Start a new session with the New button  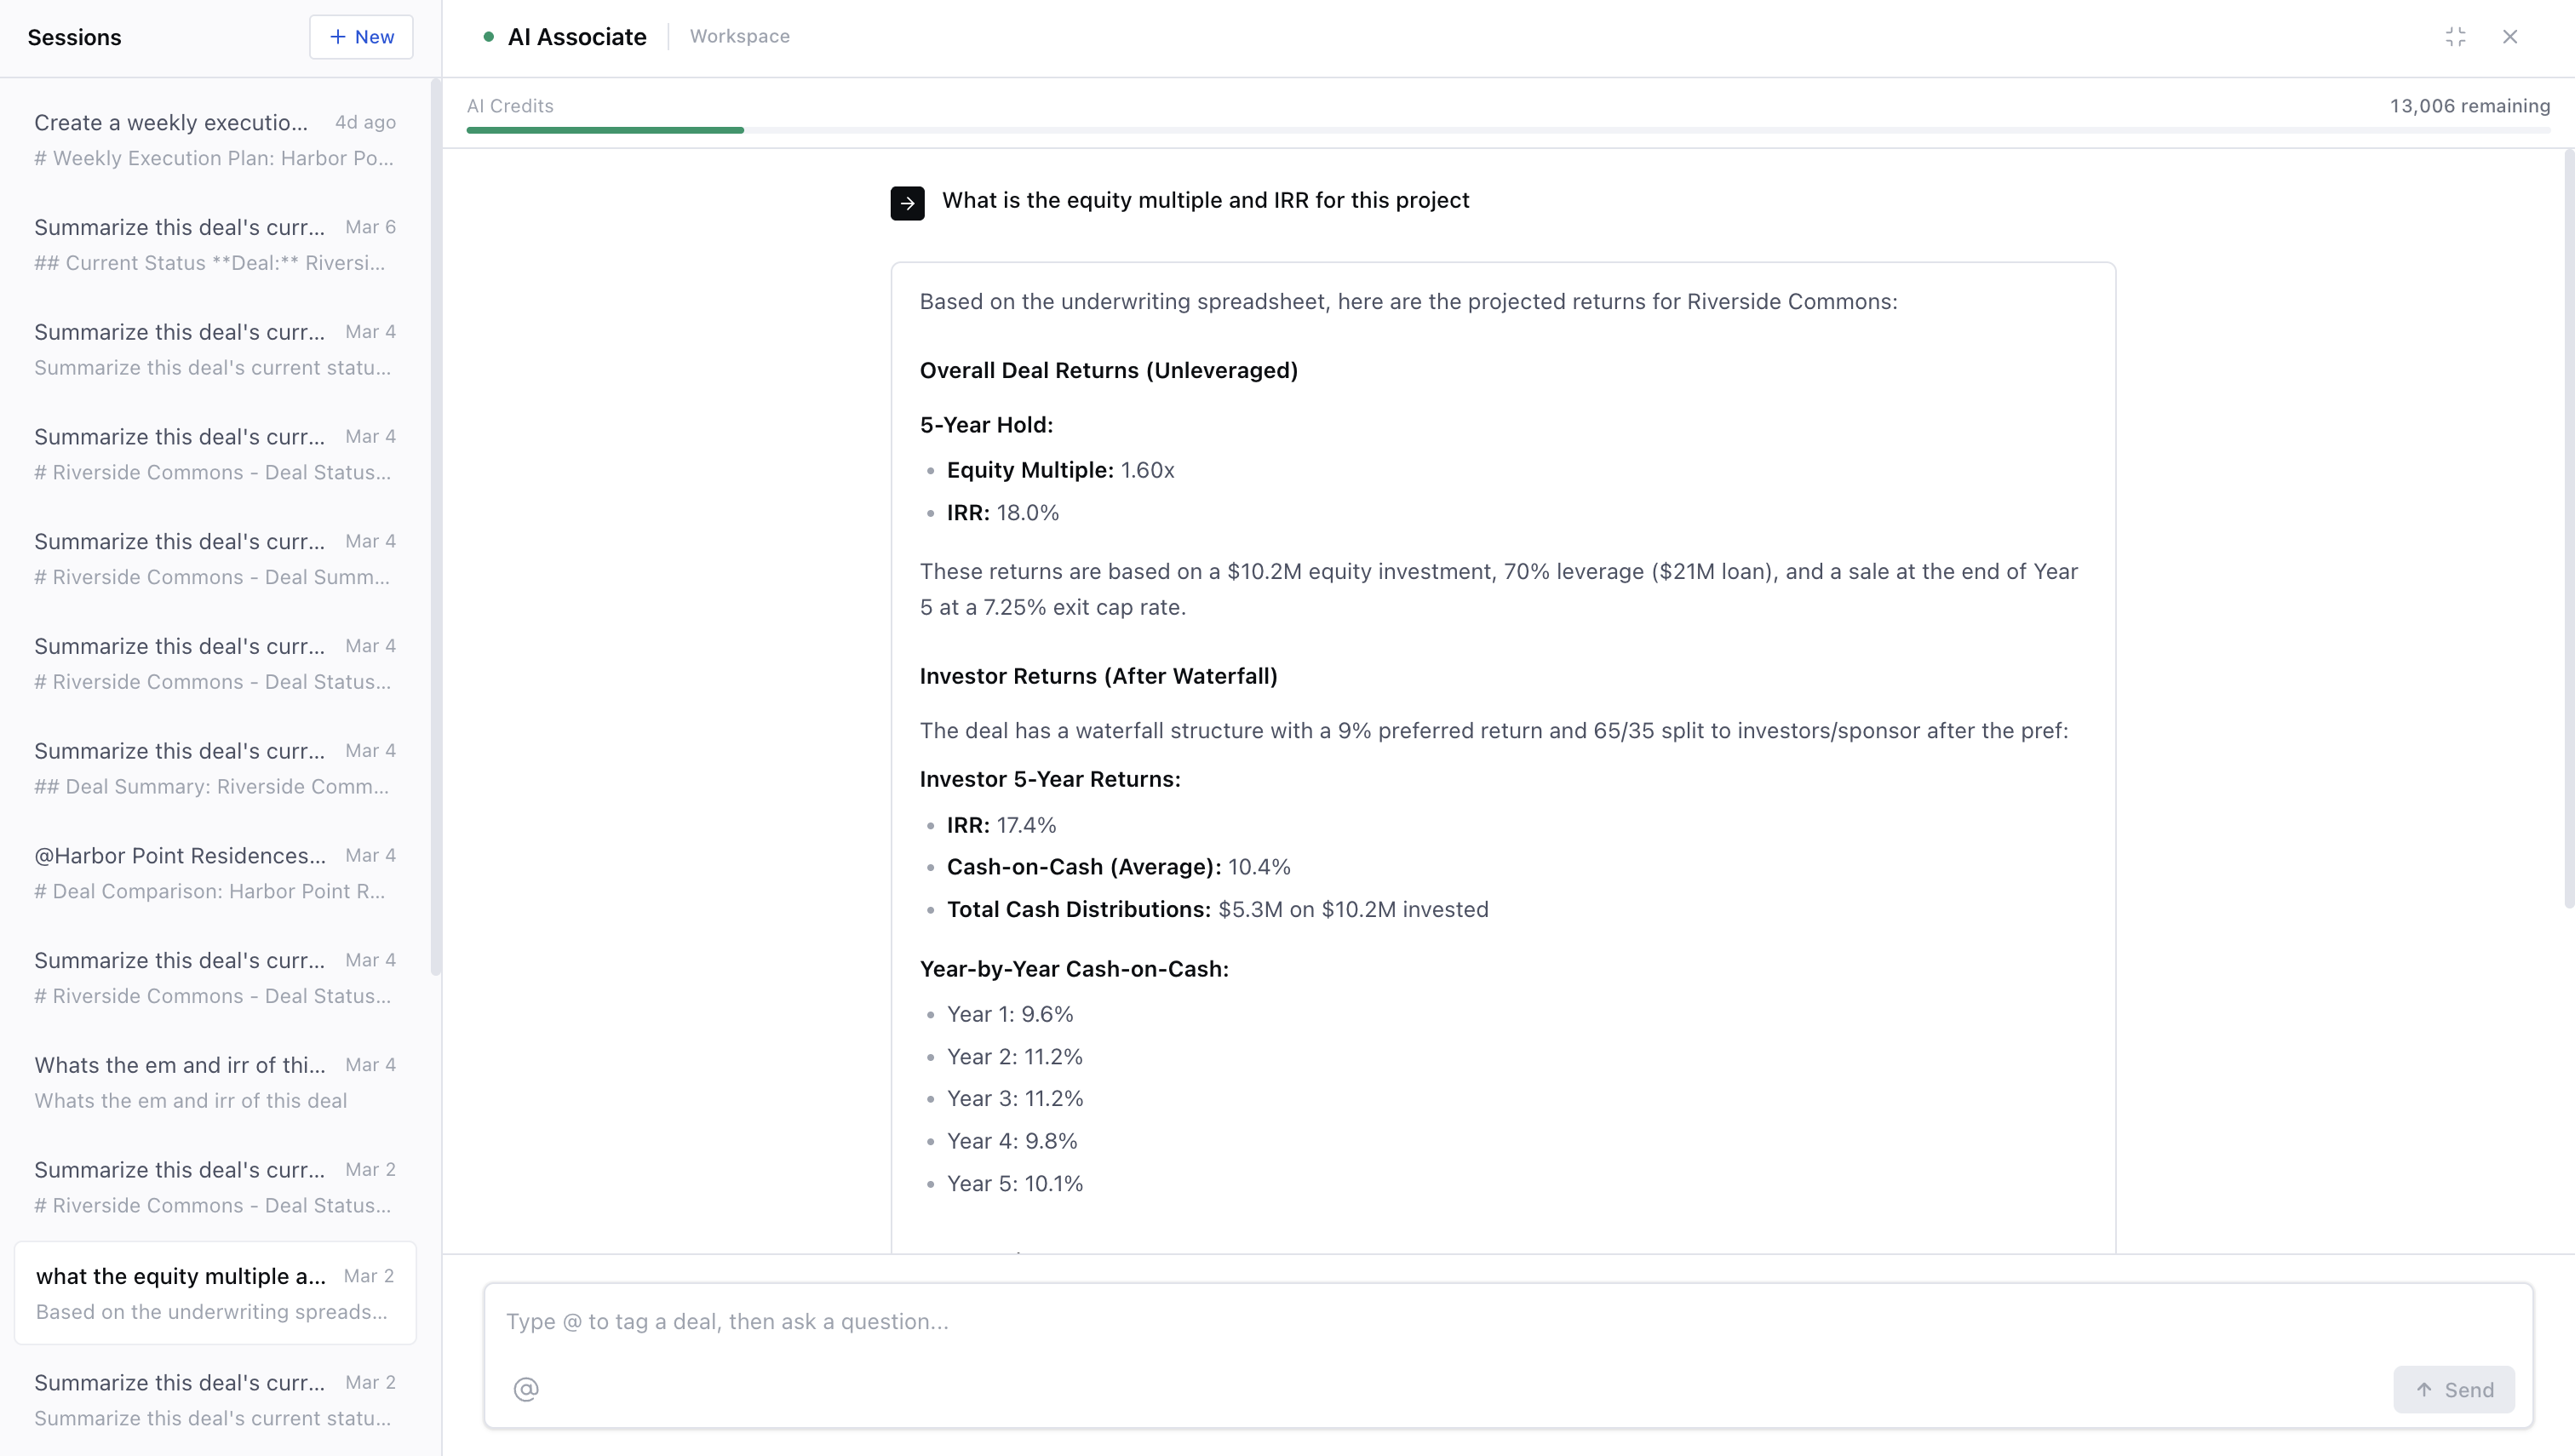361,36
